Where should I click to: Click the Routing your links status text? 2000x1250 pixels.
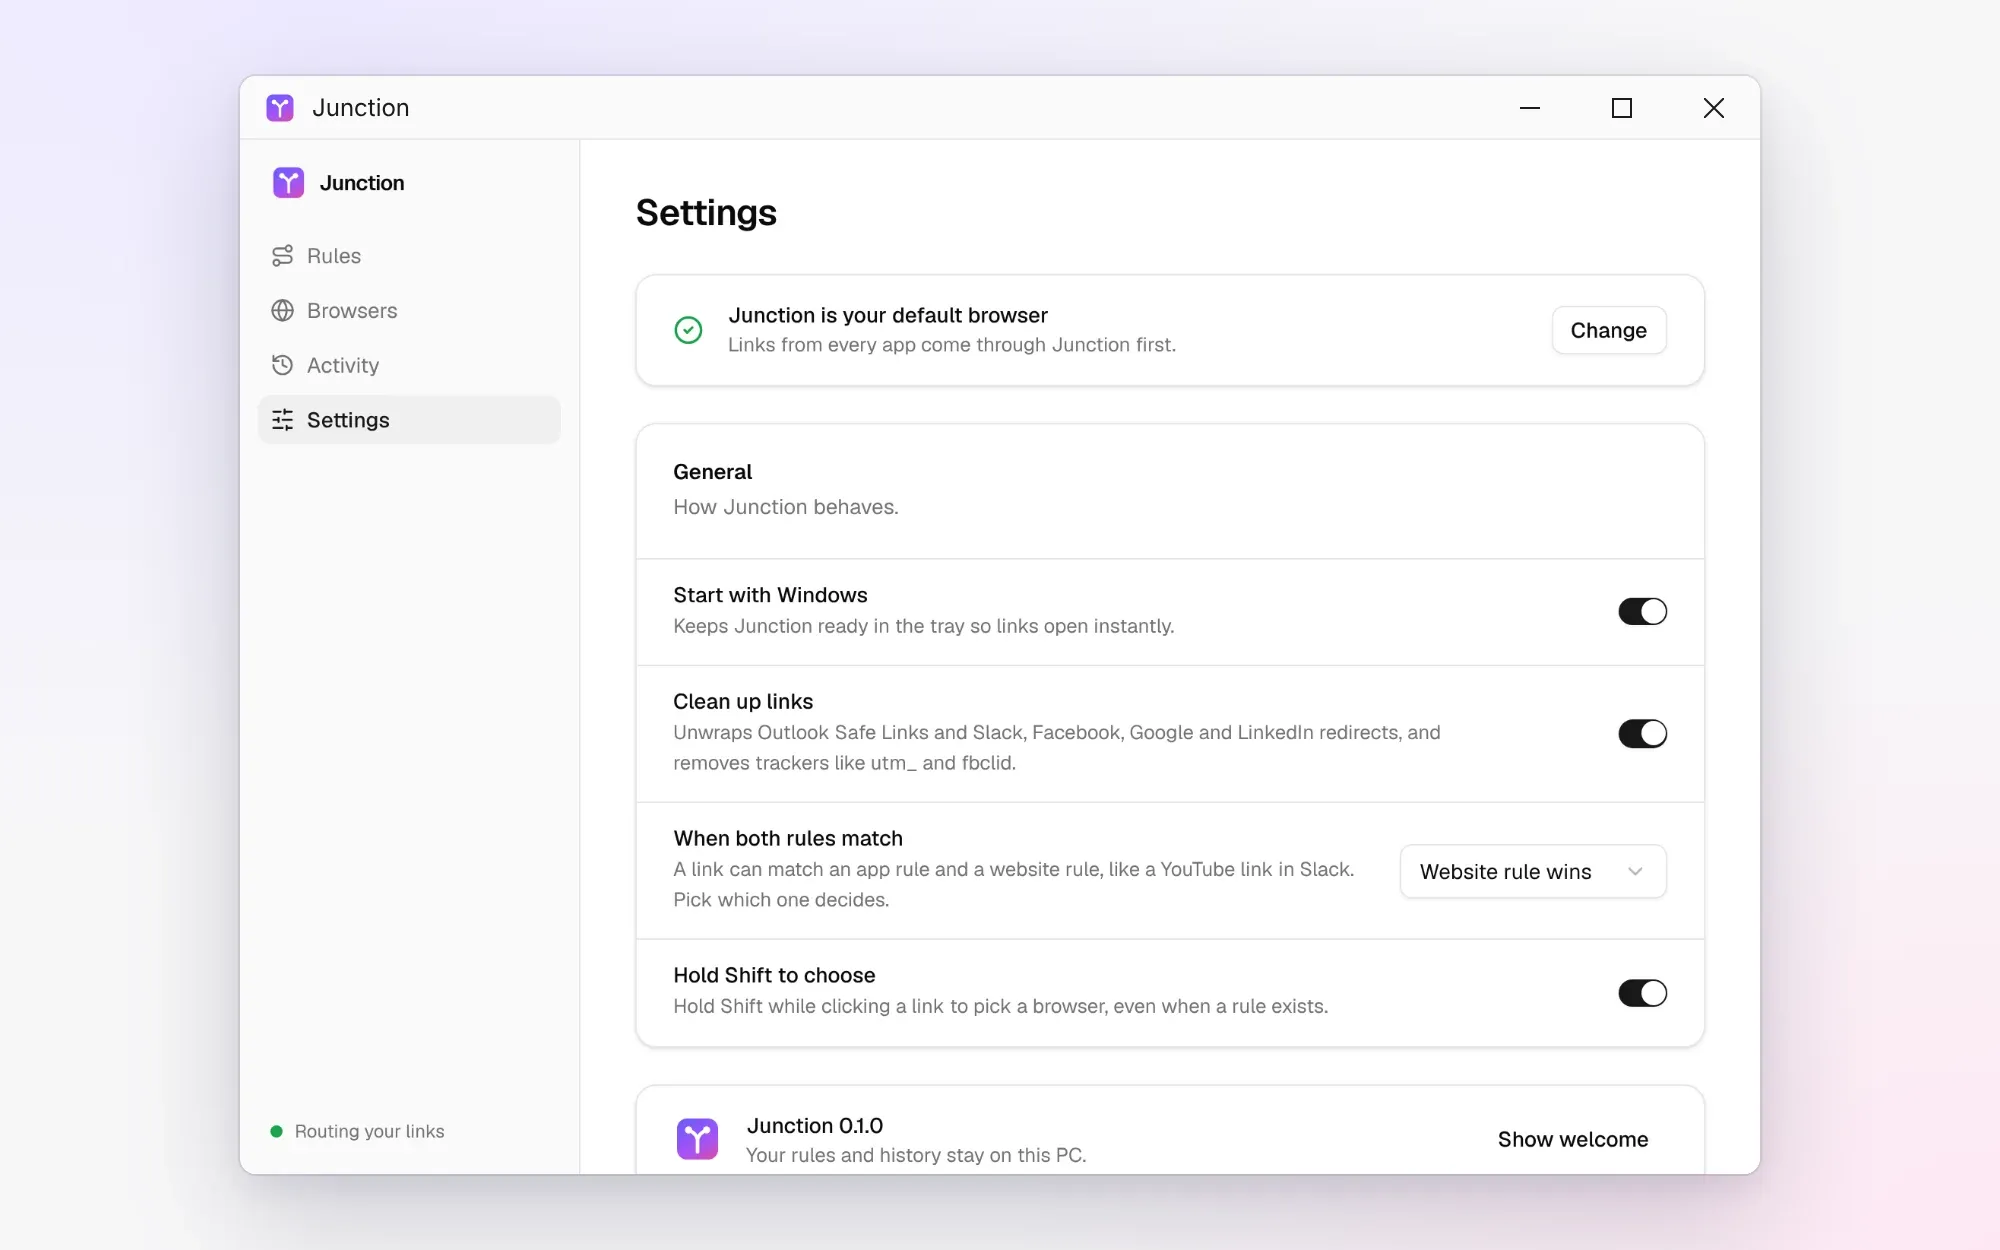(369, 1132)
